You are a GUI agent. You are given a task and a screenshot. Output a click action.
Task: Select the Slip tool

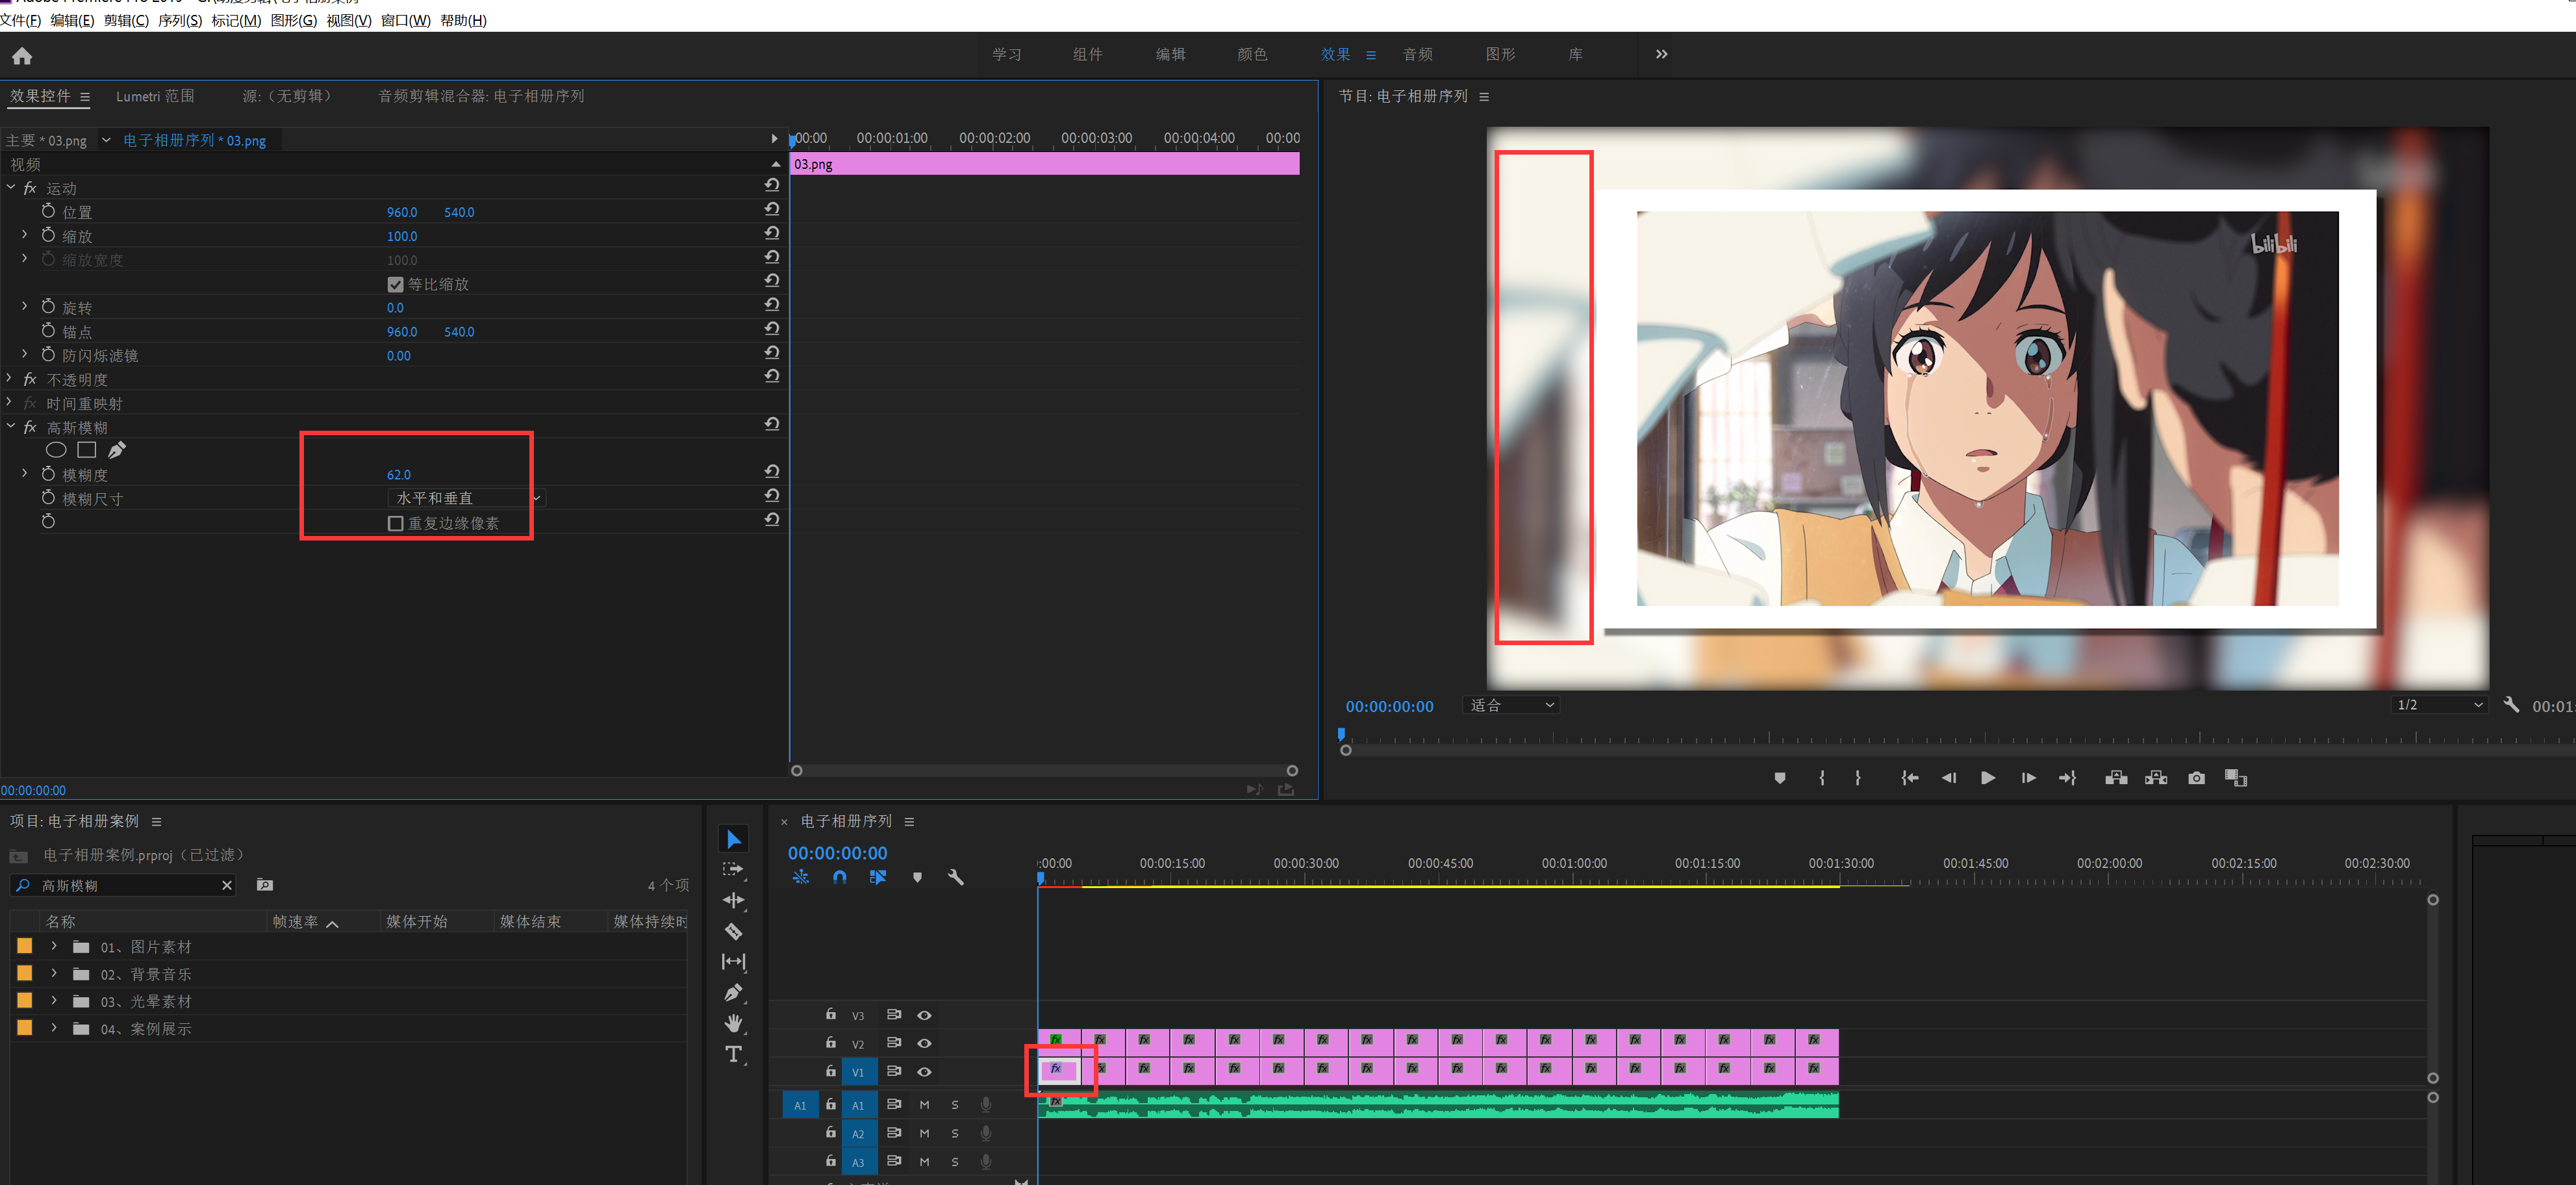click(734, 961)
